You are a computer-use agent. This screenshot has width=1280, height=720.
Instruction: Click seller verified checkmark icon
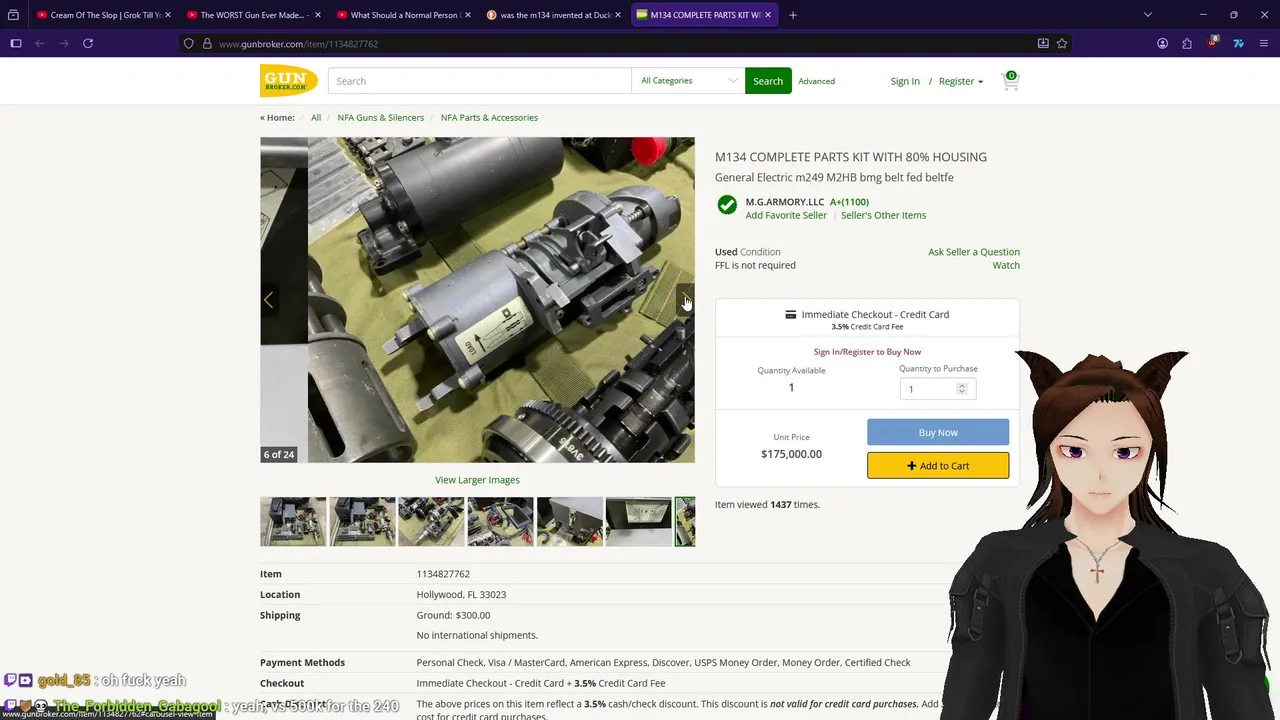coord(727,205)
